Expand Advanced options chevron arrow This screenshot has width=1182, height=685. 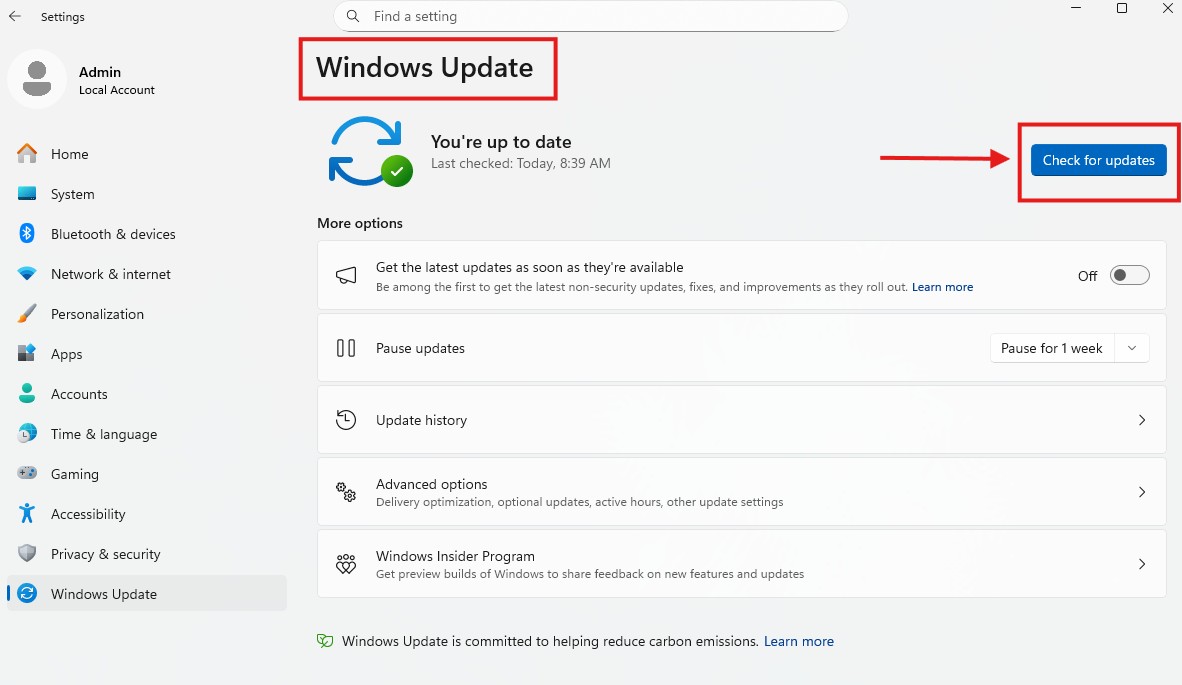(1141, 492)
